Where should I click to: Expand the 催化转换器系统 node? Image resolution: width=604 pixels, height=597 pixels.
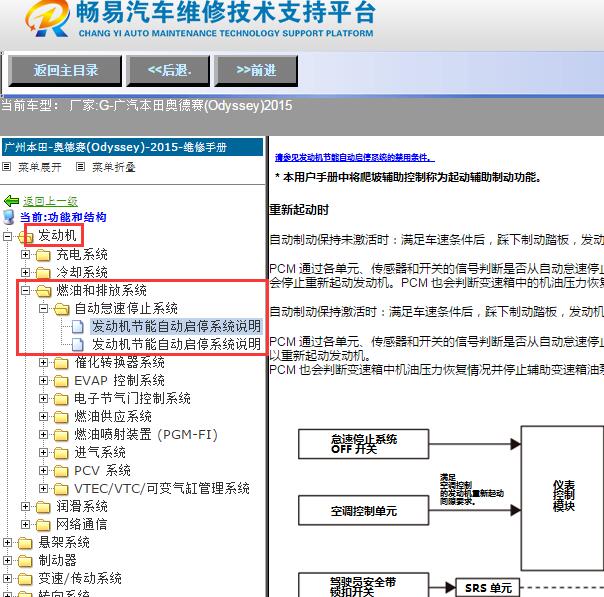44,362
